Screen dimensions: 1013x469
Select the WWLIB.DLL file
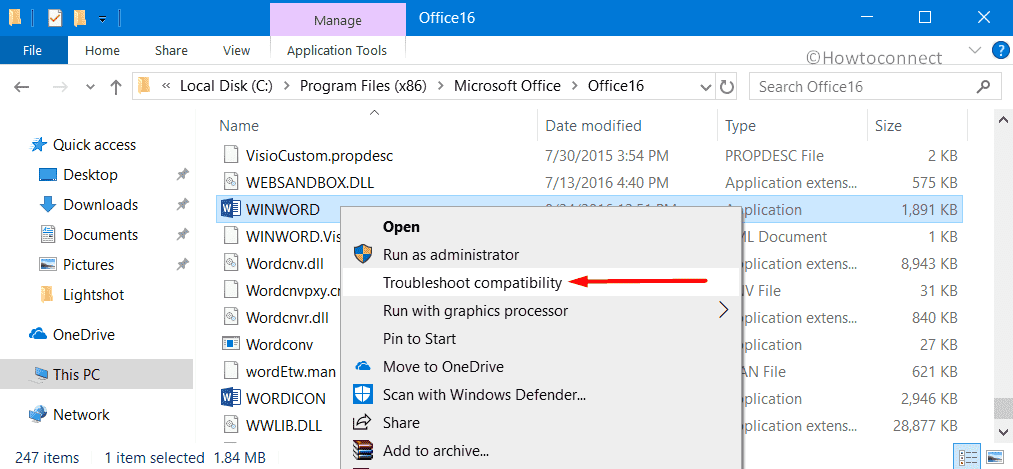click(x=284, y=426)
